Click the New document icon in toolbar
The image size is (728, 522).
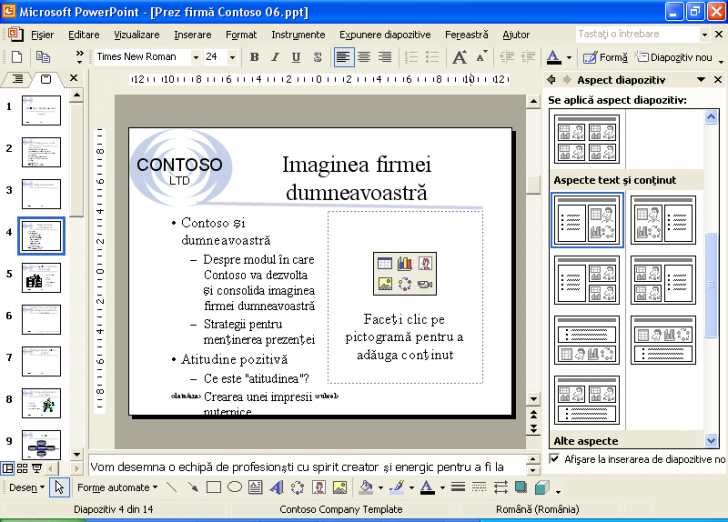point(17,57)
